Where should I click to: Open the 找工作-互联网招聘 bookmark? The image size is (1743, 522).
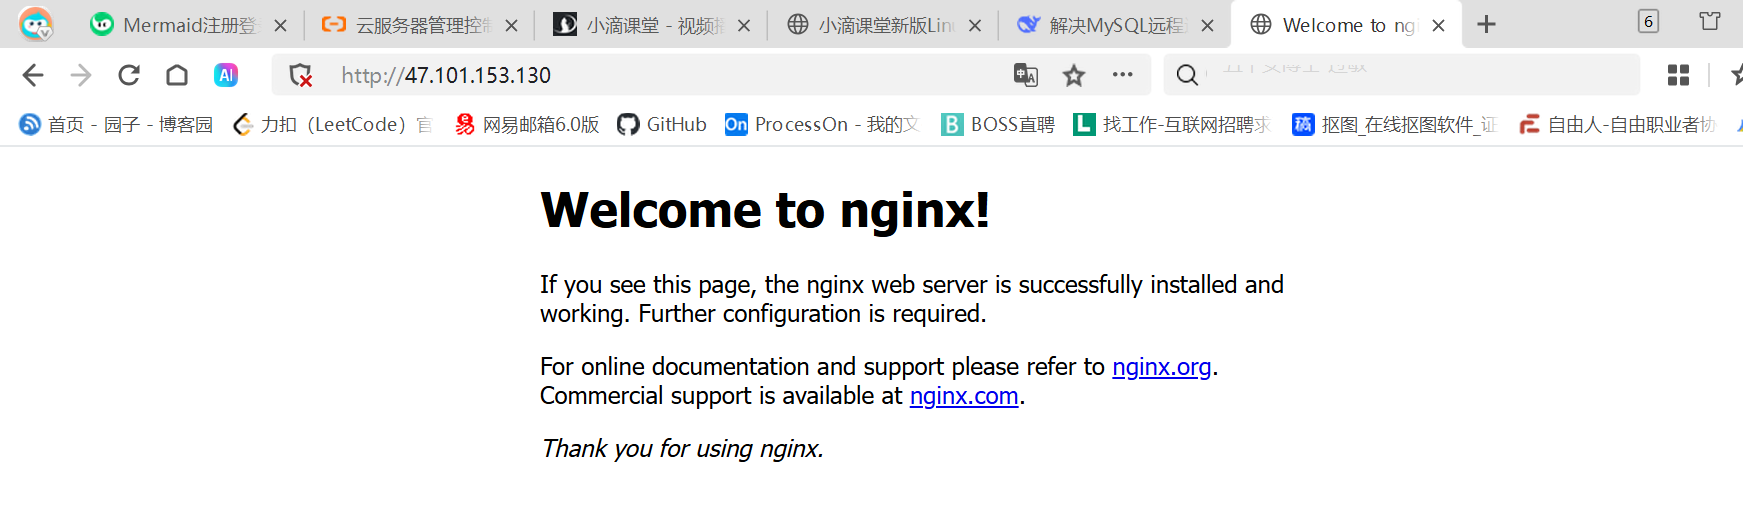[1172, 124]
